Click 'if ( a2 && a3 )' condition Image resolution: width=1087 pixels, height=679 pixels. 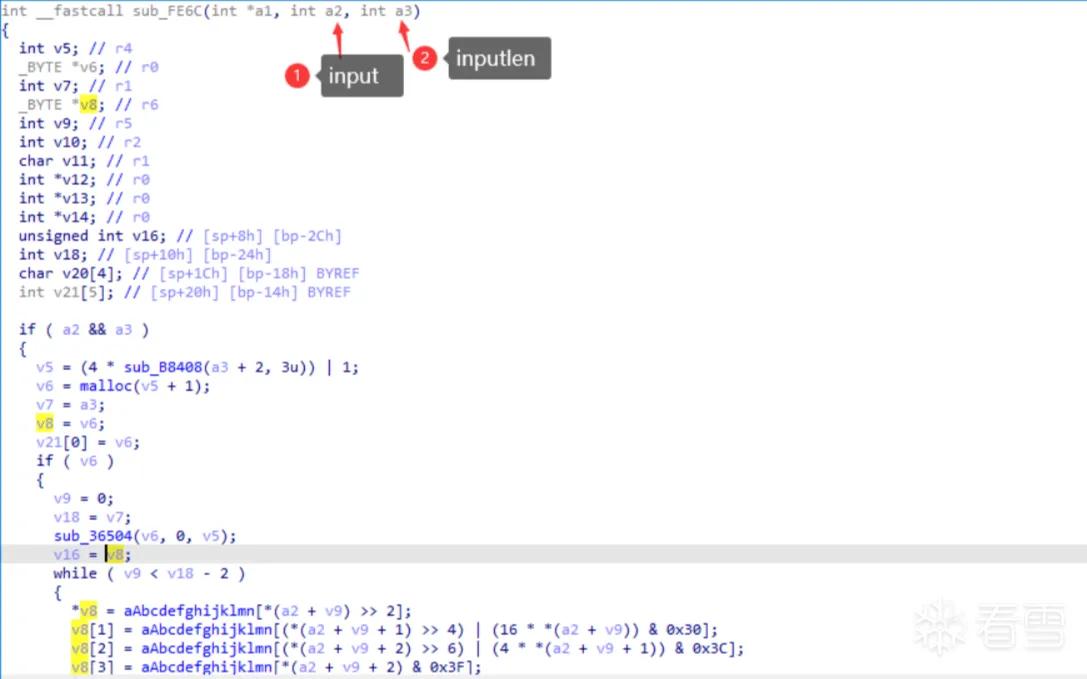[x=84, y=329]
